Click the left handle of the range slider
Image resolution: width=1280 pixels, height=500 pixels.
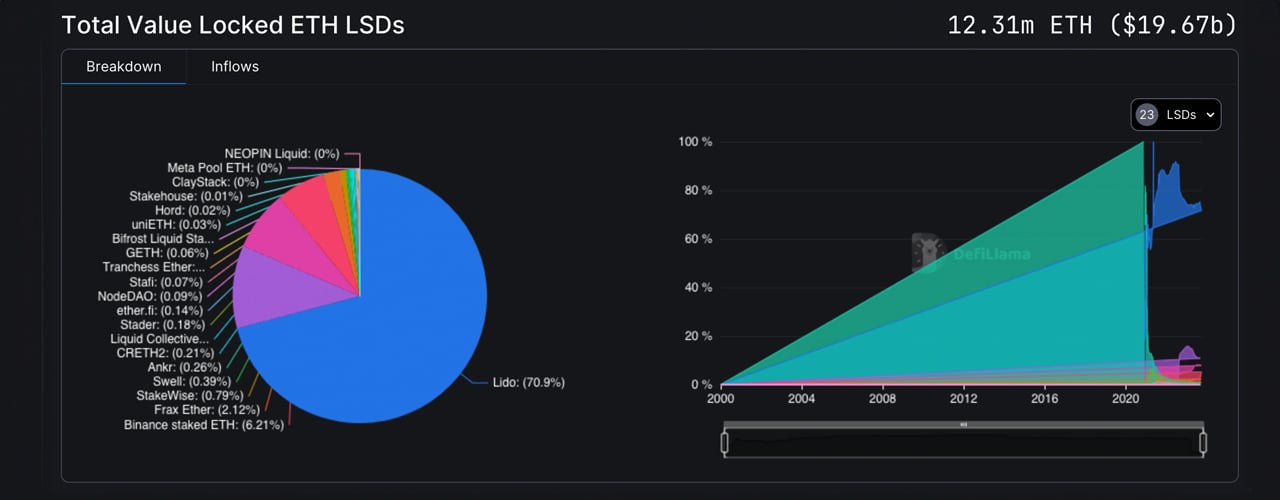tap(722, 442)
